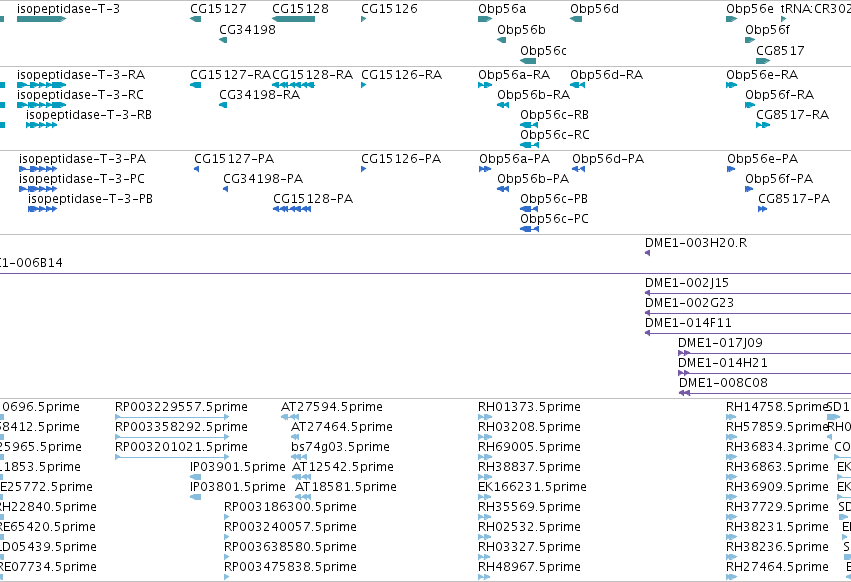Viewport: 851px width, 582px height.
Task: Select transcript CG8517-RA
Action: (x=792, y=115)
